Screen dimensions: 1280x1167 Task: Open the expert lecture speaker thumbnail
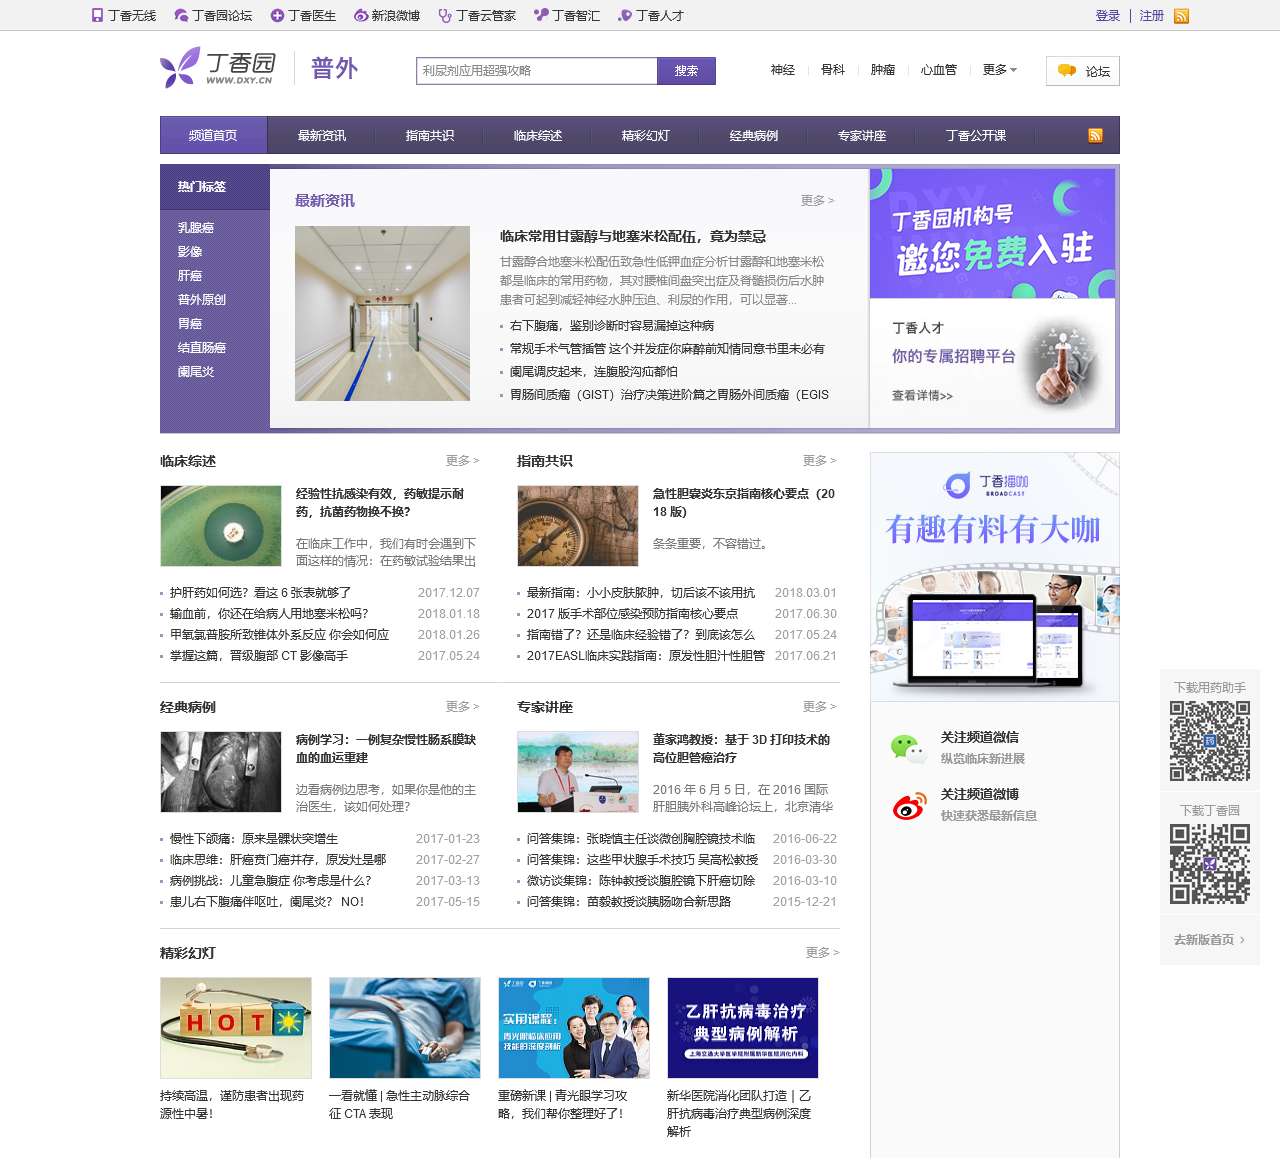pyautogui.click(x=577, y=772)
